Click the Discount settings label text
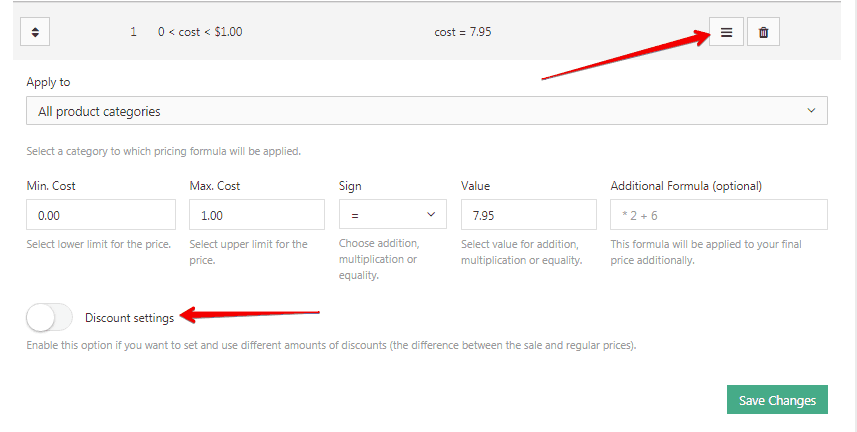 (130, 318)
